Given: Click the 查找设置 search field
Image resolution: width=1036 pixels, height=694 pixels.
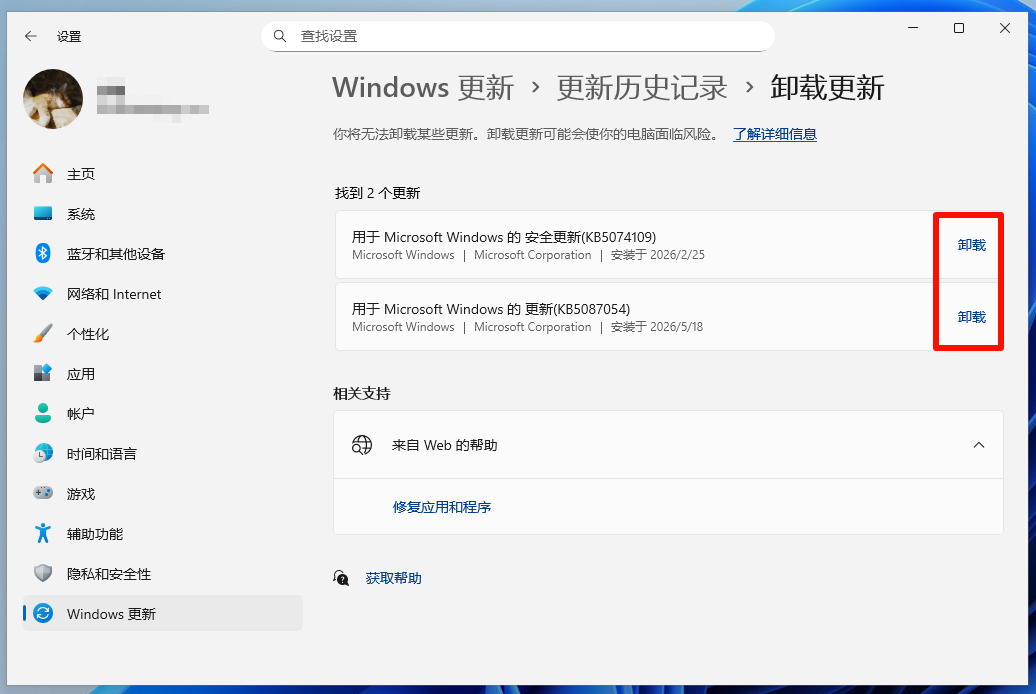Looking at the screenshot, I should pyautogui.click(x=517, y=36).
